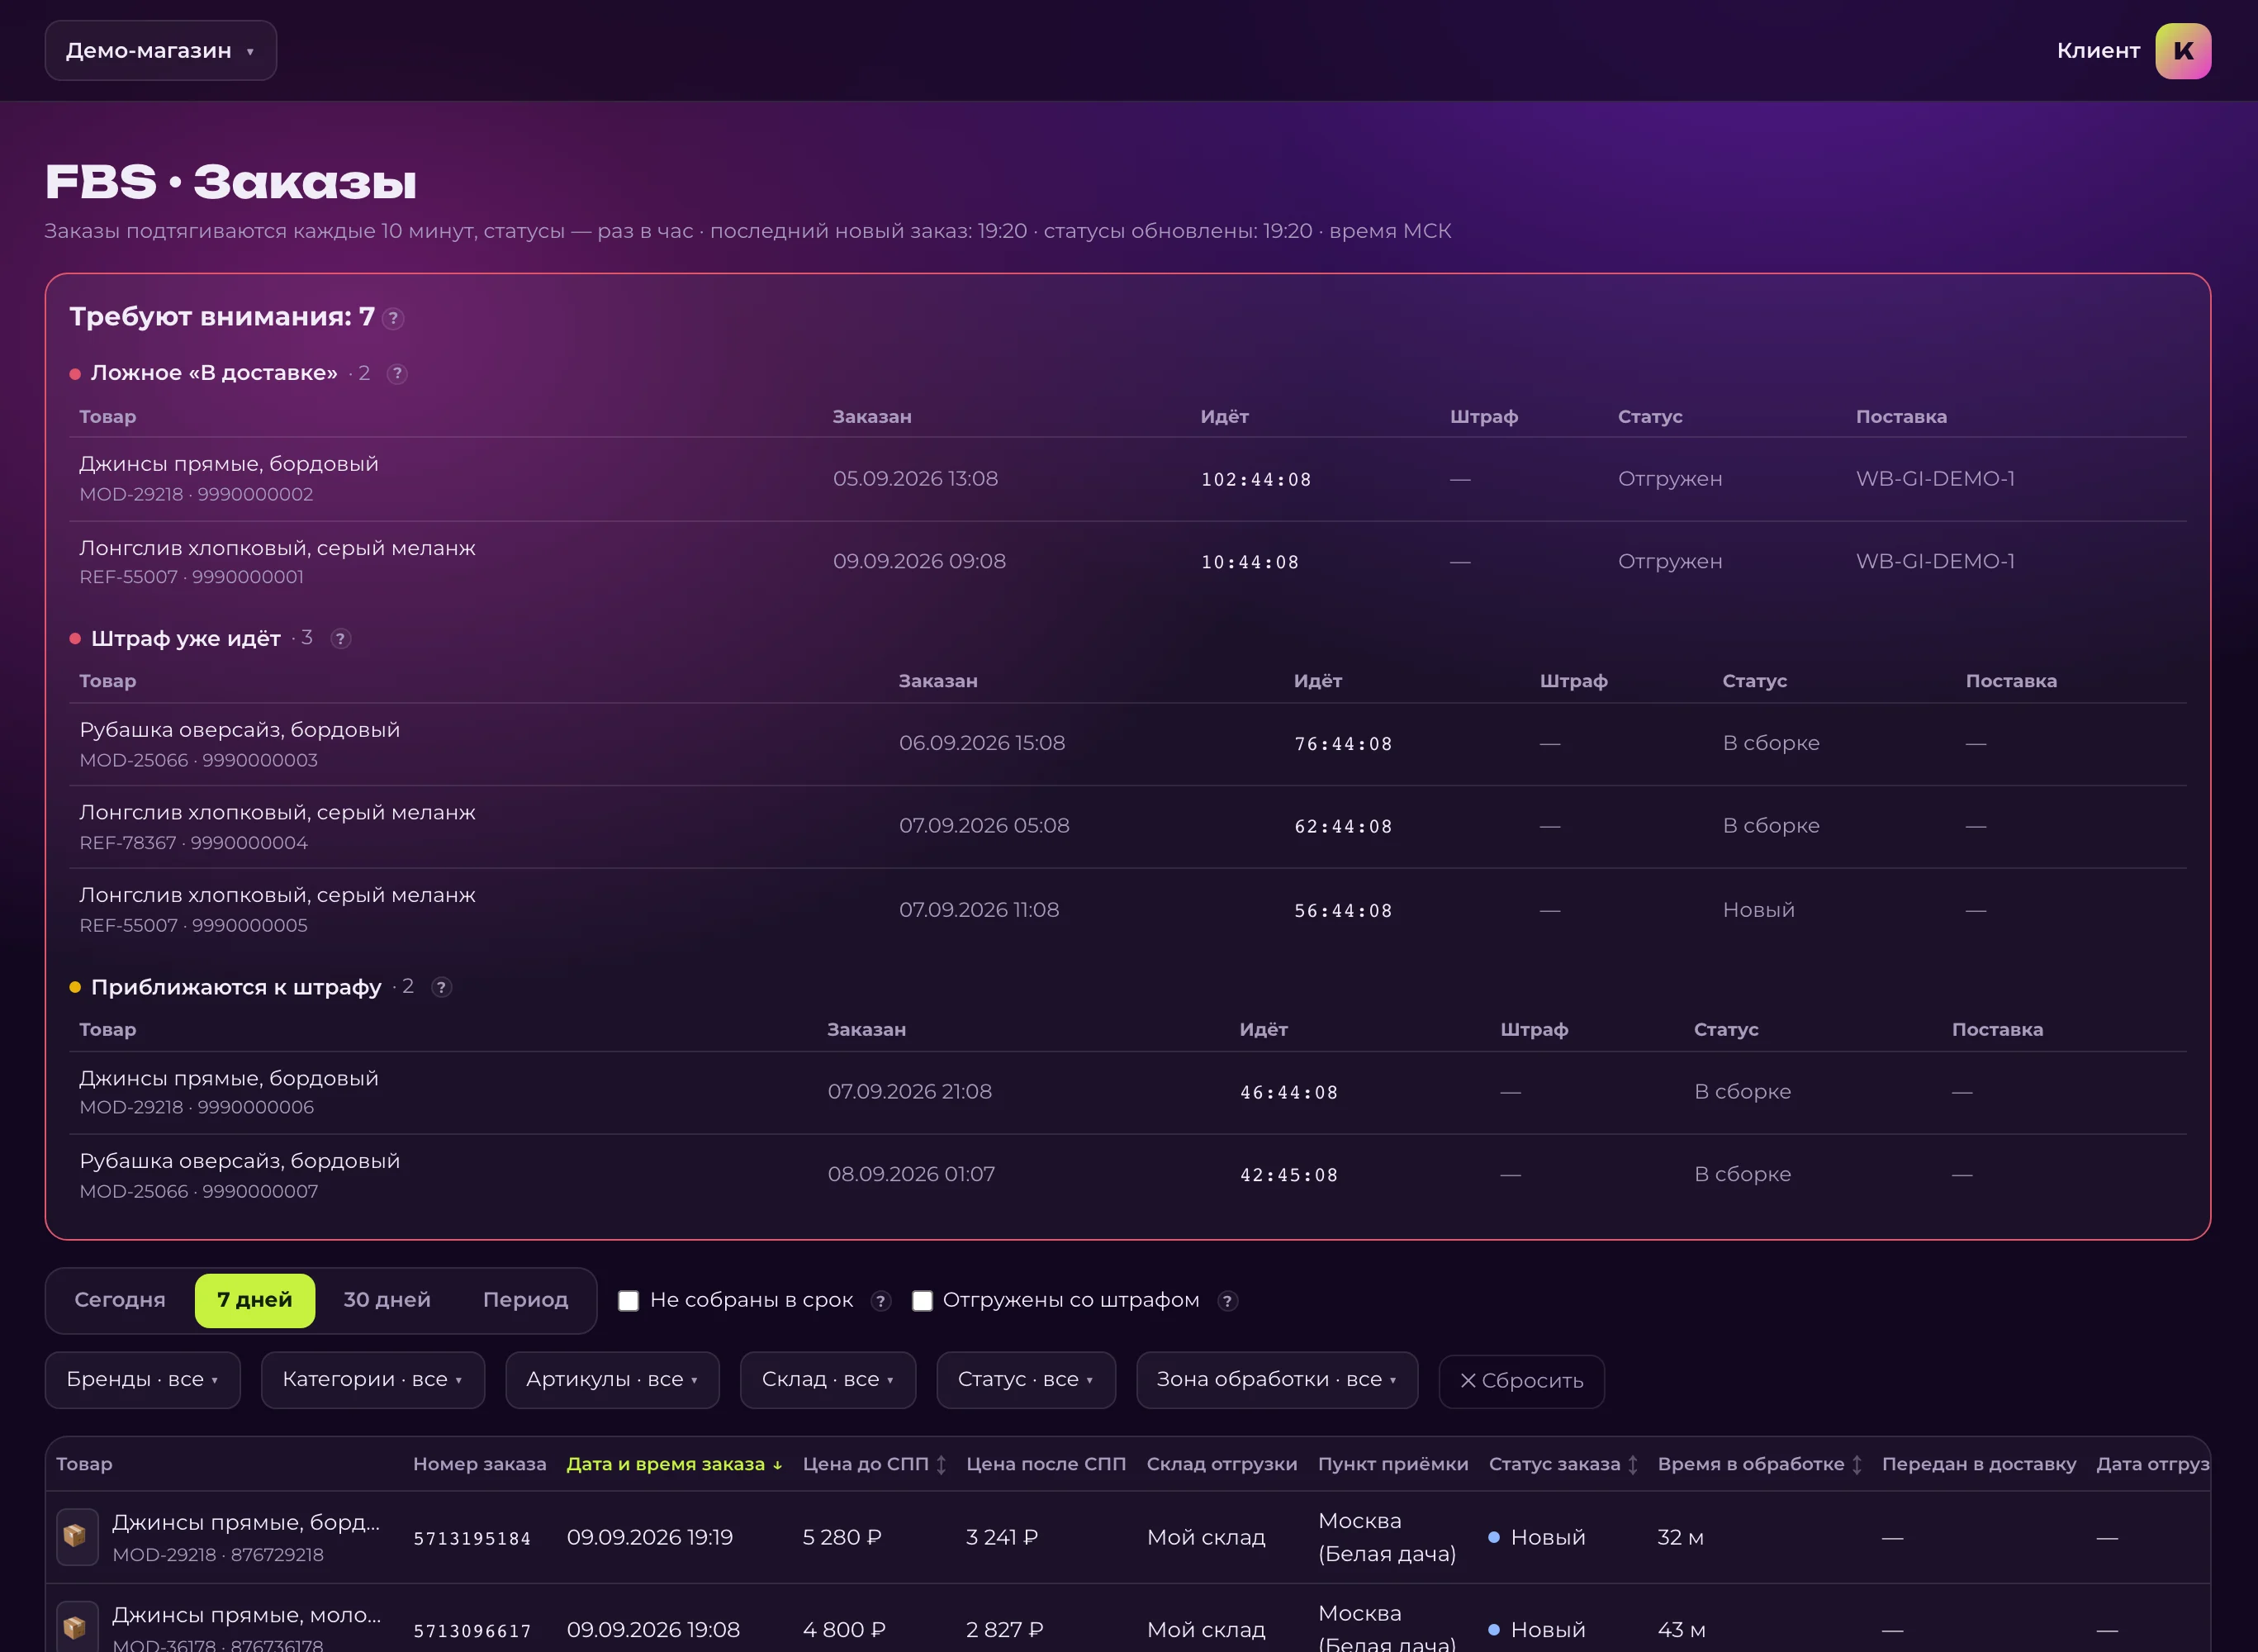
Task: Click price '5 280 ₽' cell
Action: tap(842, 1537)
